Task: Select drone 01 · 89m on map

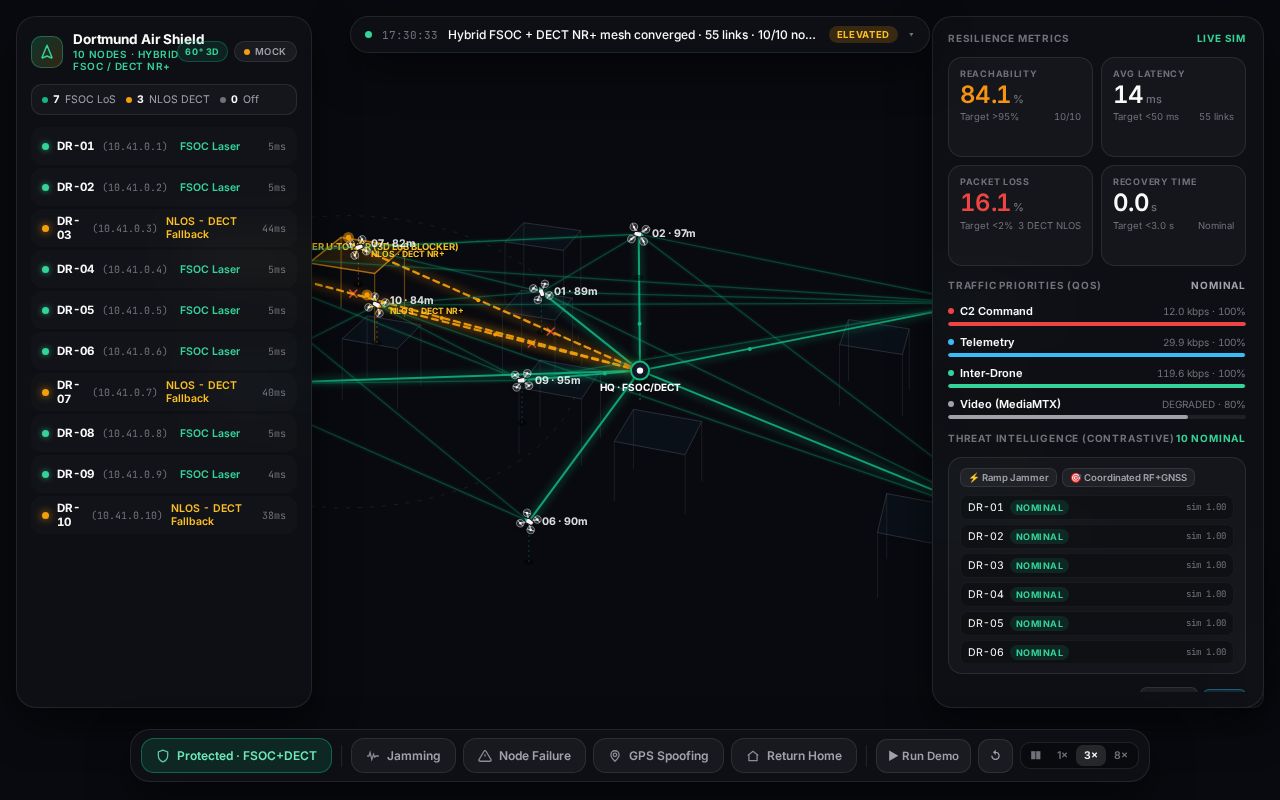Action: pyautogui.click(x=541, y=292)
